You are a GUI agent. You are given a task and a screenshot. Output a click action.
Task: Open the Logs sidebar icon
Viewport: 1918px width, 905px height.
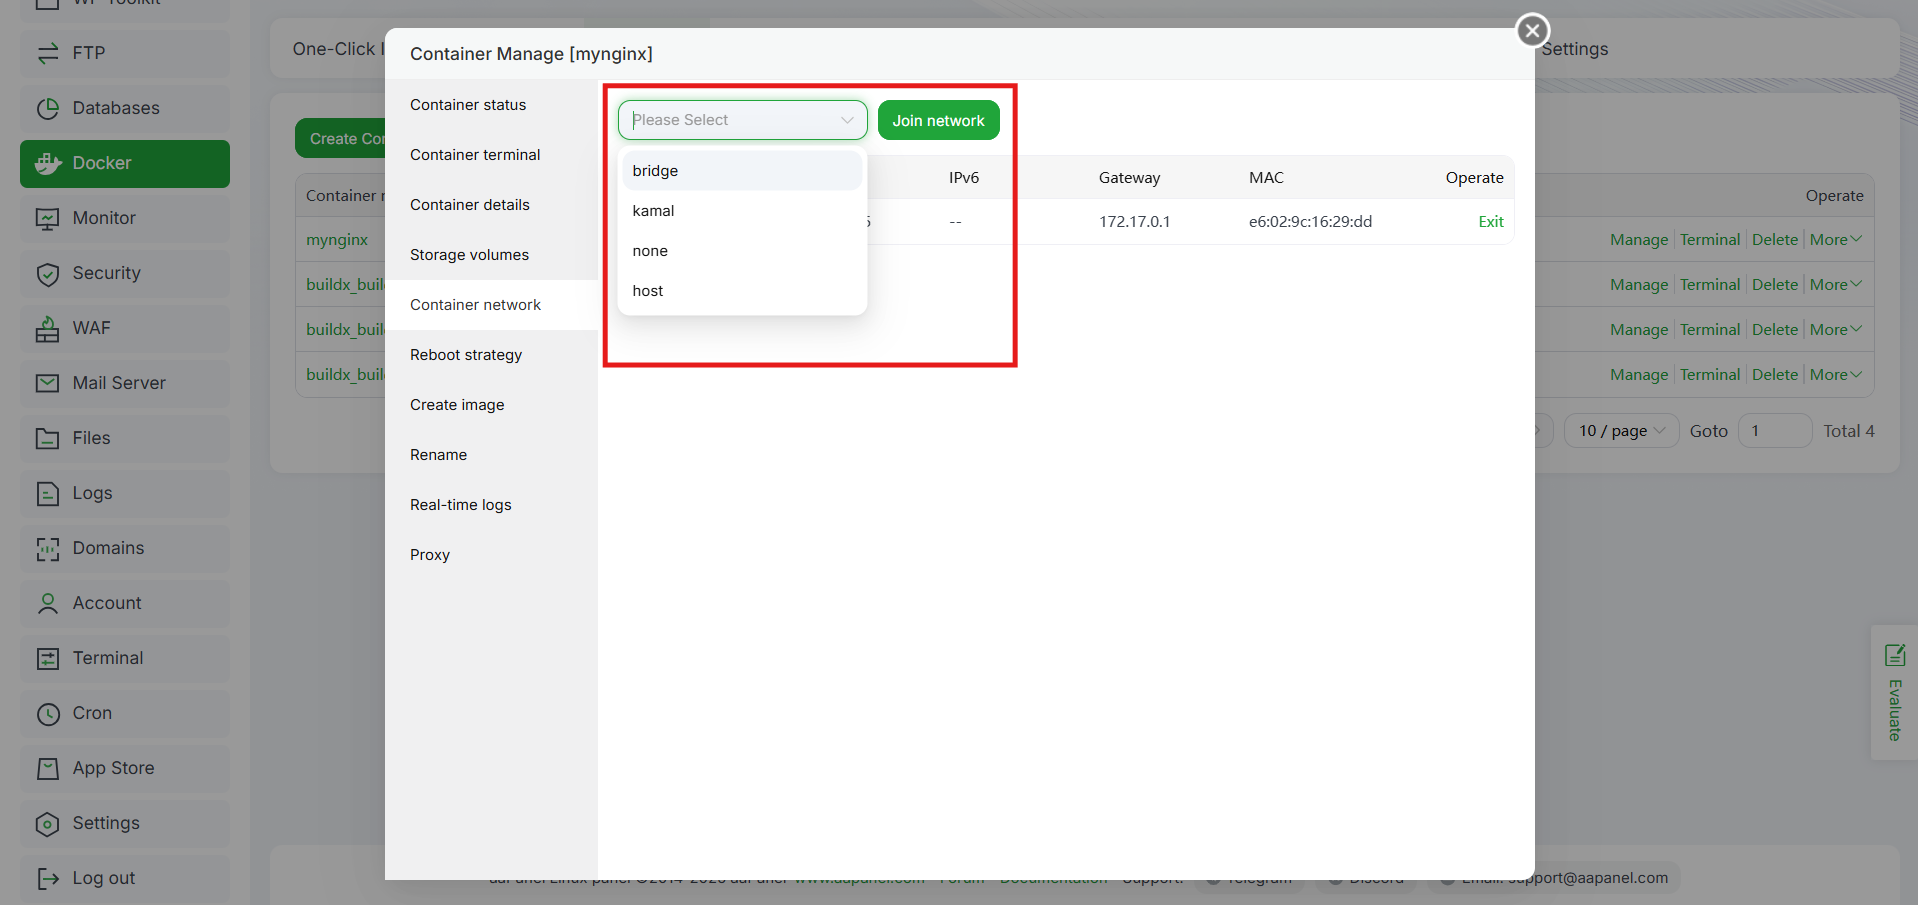coord(48,493)
